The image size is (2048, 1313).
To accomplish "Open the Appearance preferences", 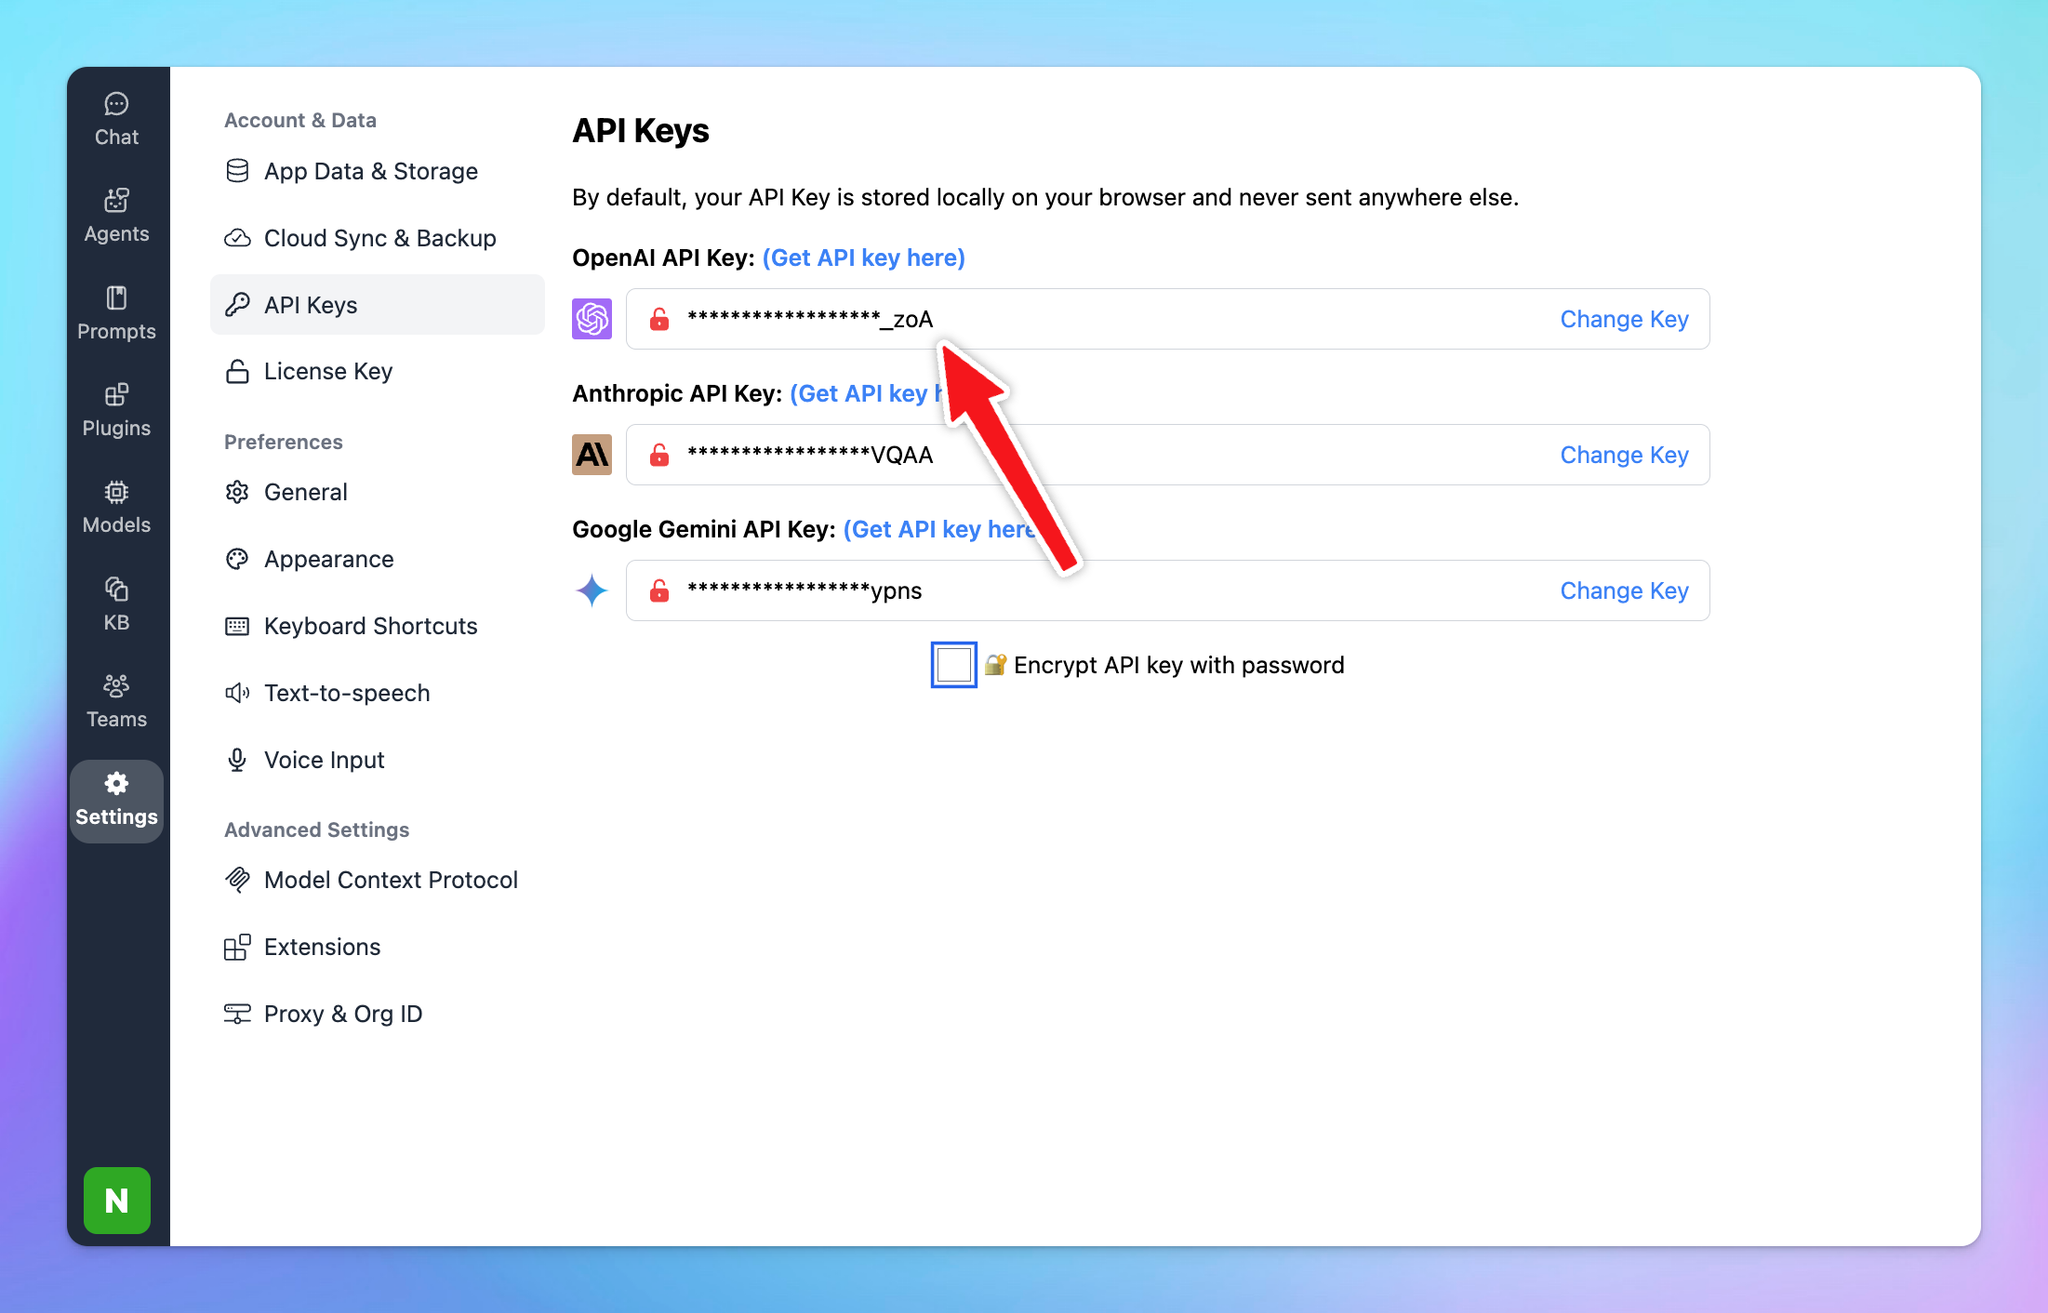I will [x=328, y=559].
